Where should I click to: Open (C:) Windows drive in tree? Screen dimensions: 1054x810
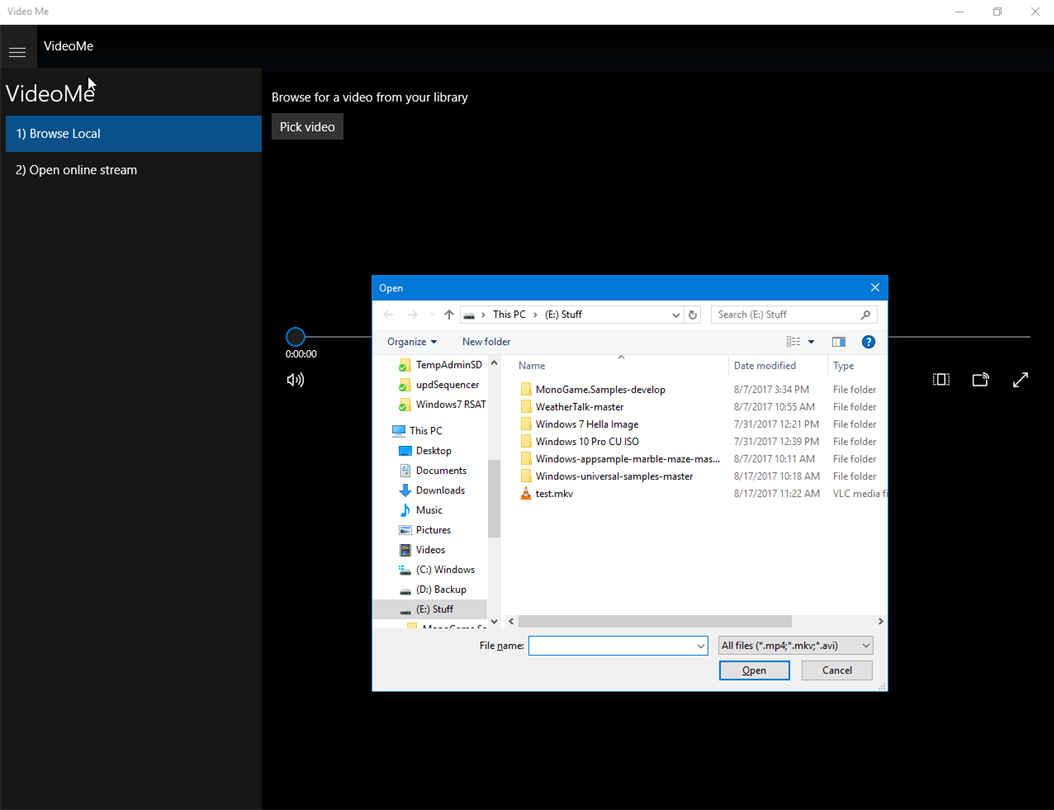(437, 569)
